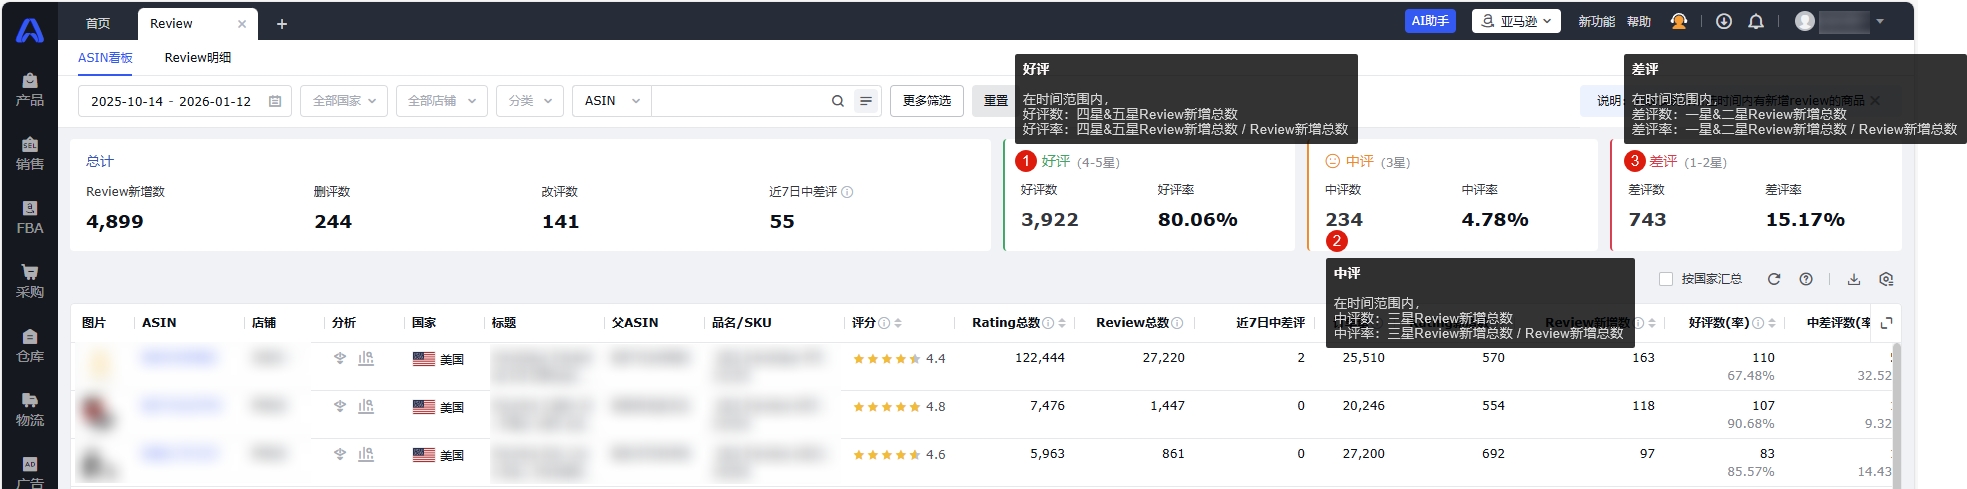Expand the 全部店铺 dropdown
The width and height of the screenshot is (1967, 489).
[442, 101]
